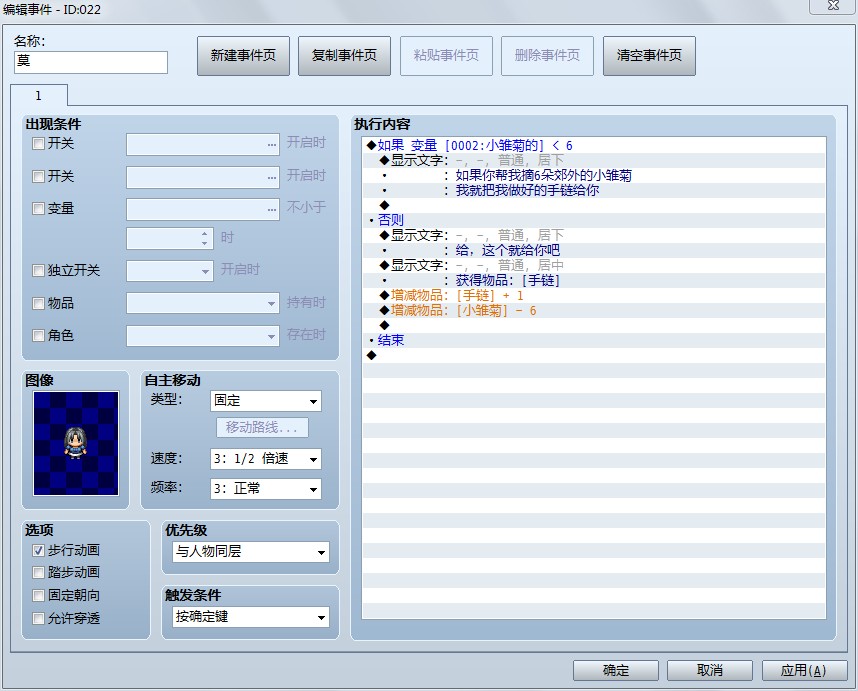Image resolution: width=858 pixels, height=691 pixels.
Task: Select line 如果你帮我摘6朵郊外的小雏菊
Action: [x=594, y=175]
